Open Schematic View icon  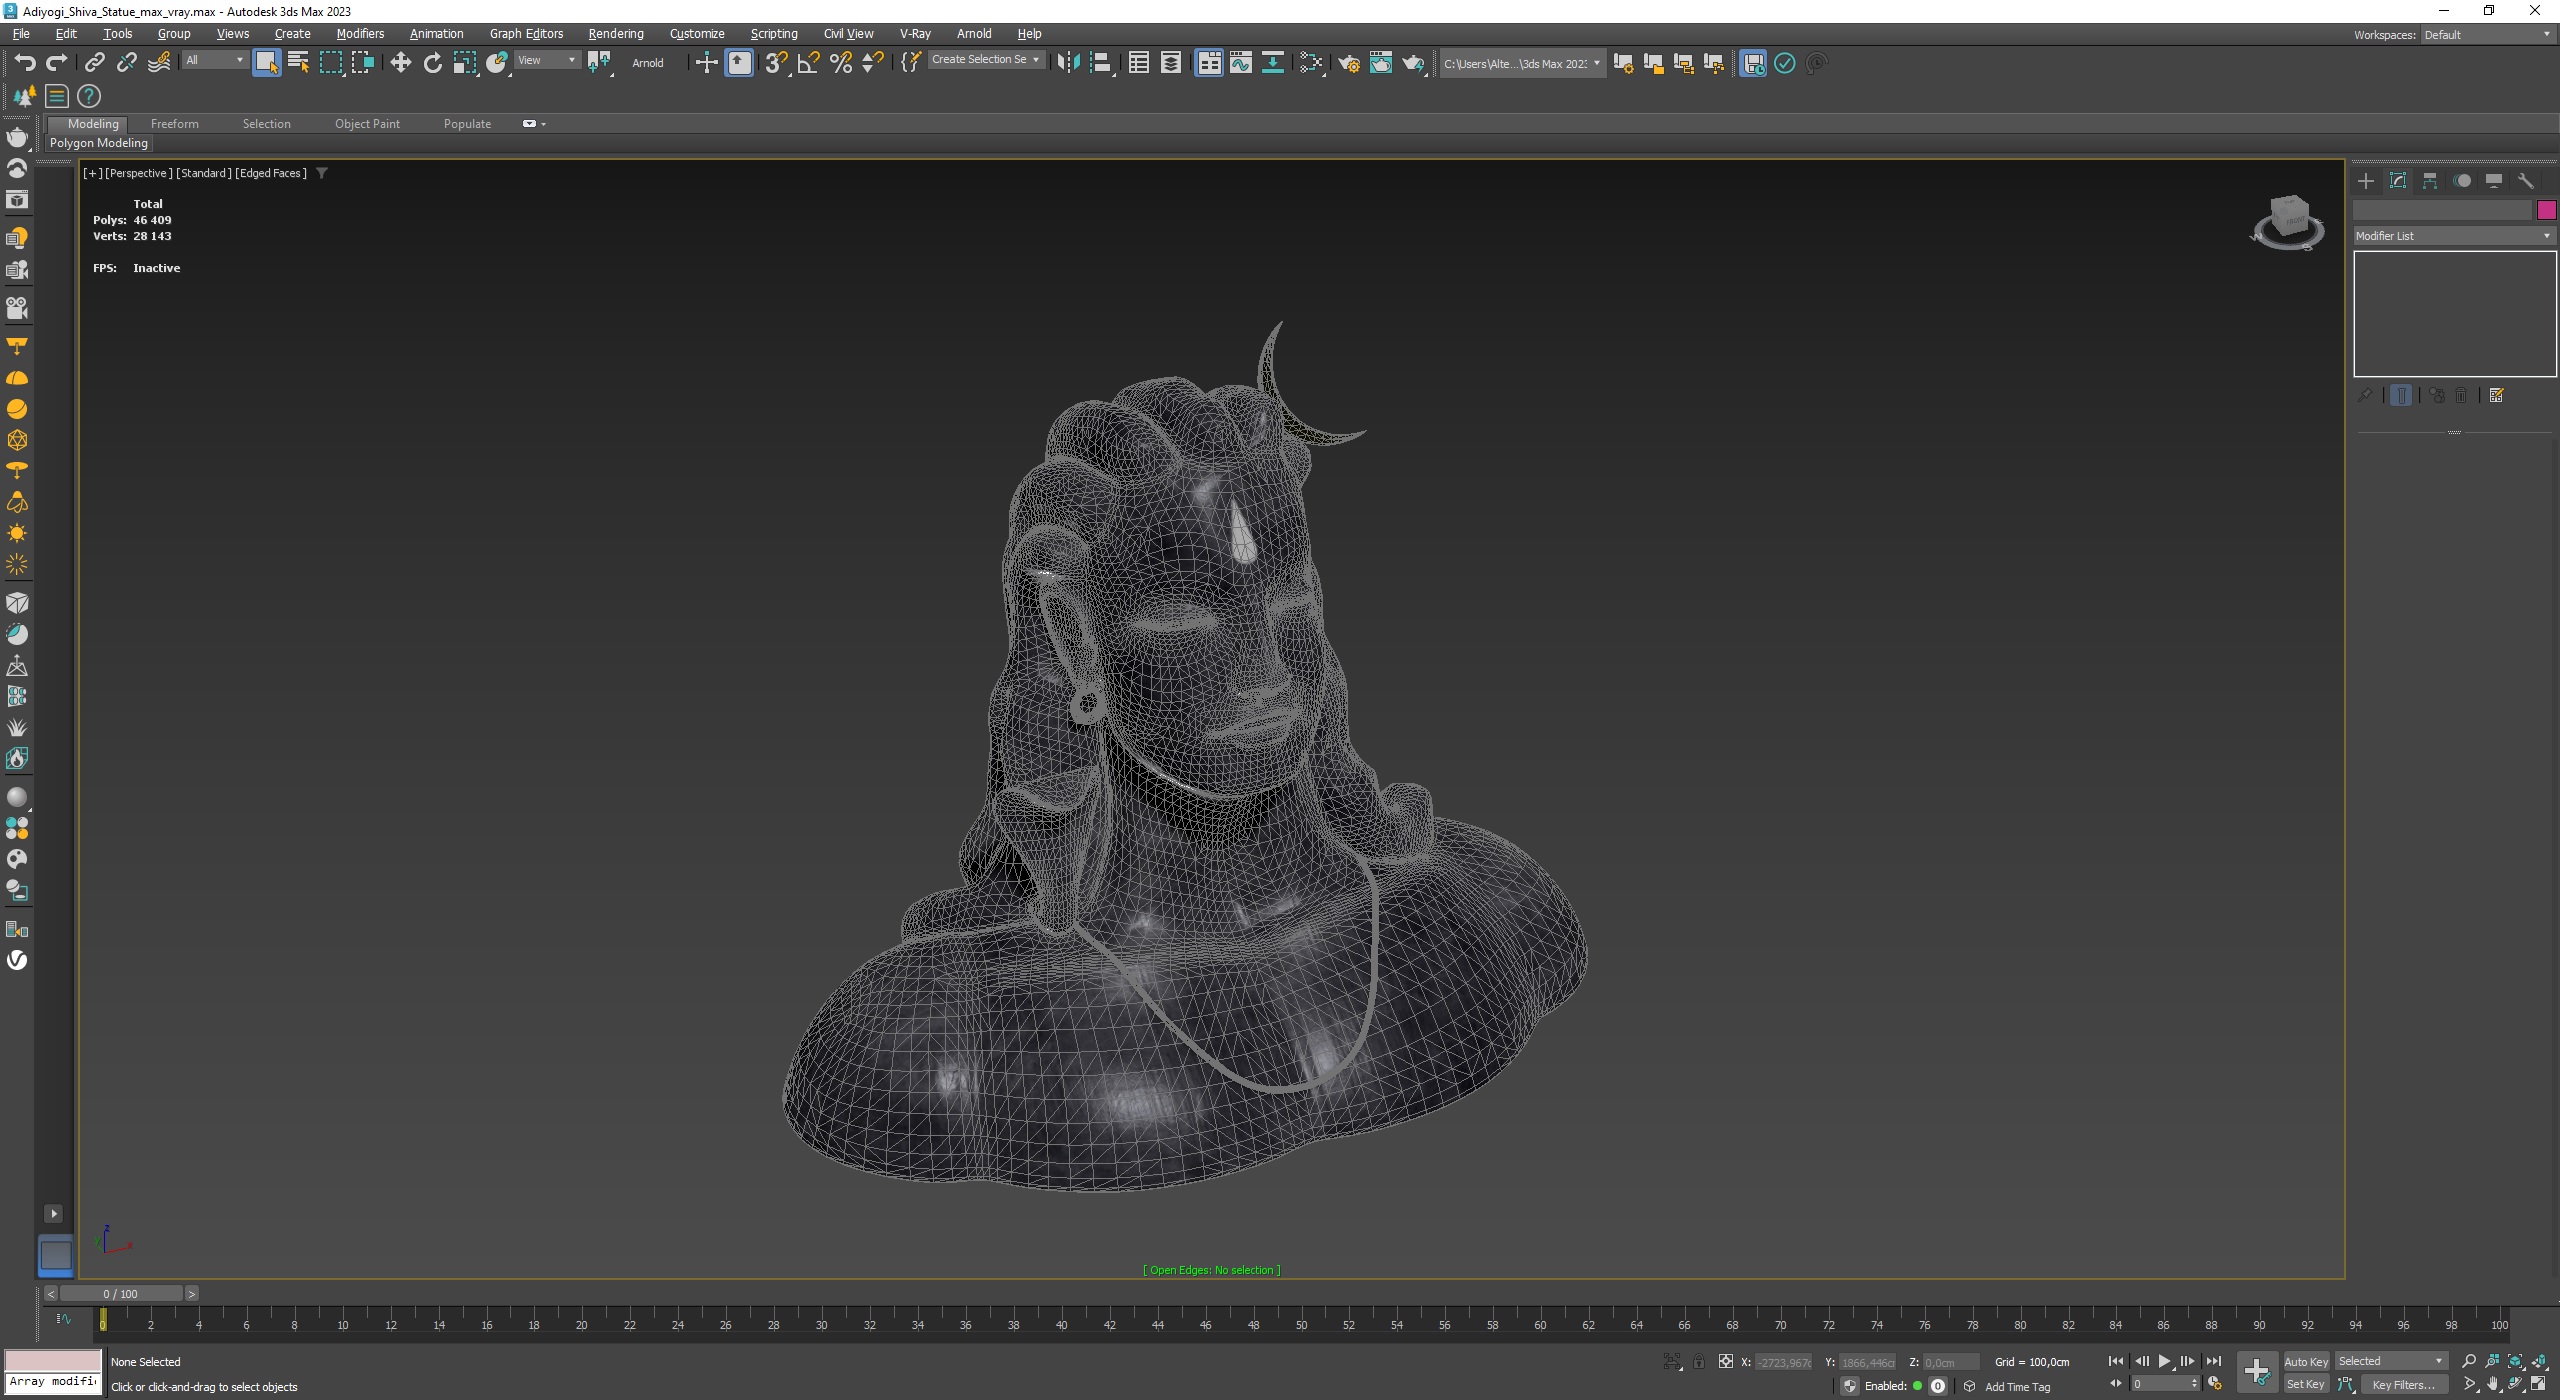tap(1273, 63)
